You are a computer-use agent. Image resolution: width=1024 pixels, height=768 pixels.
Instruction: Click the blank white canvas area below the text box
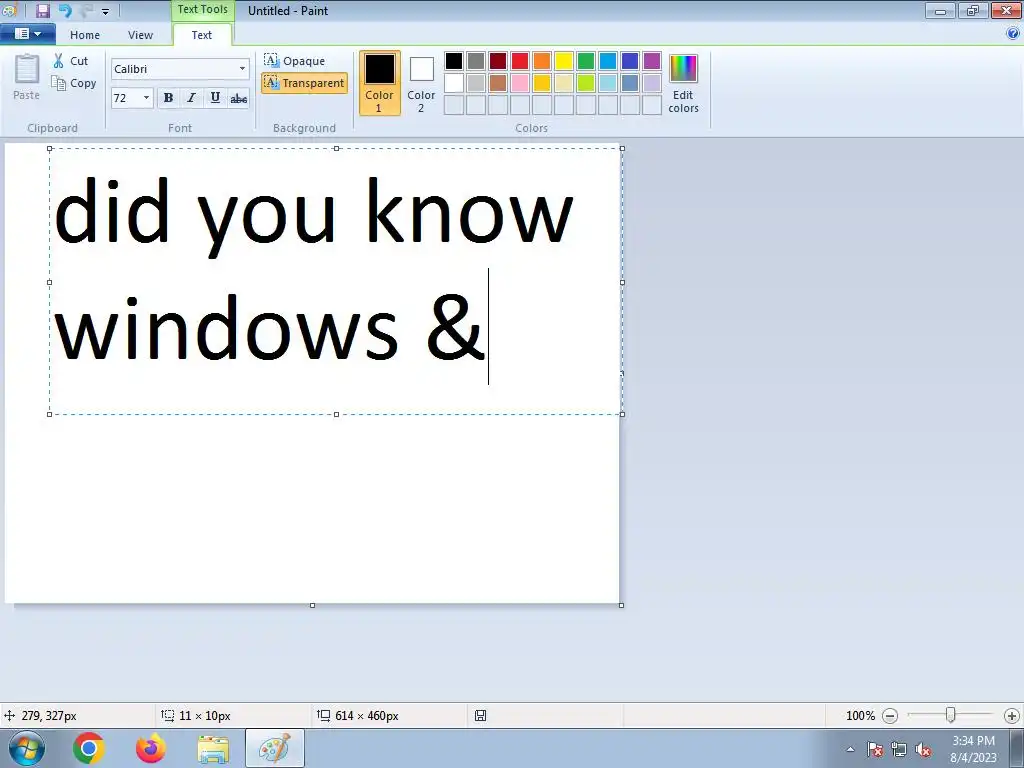click(x=312, y=509)
